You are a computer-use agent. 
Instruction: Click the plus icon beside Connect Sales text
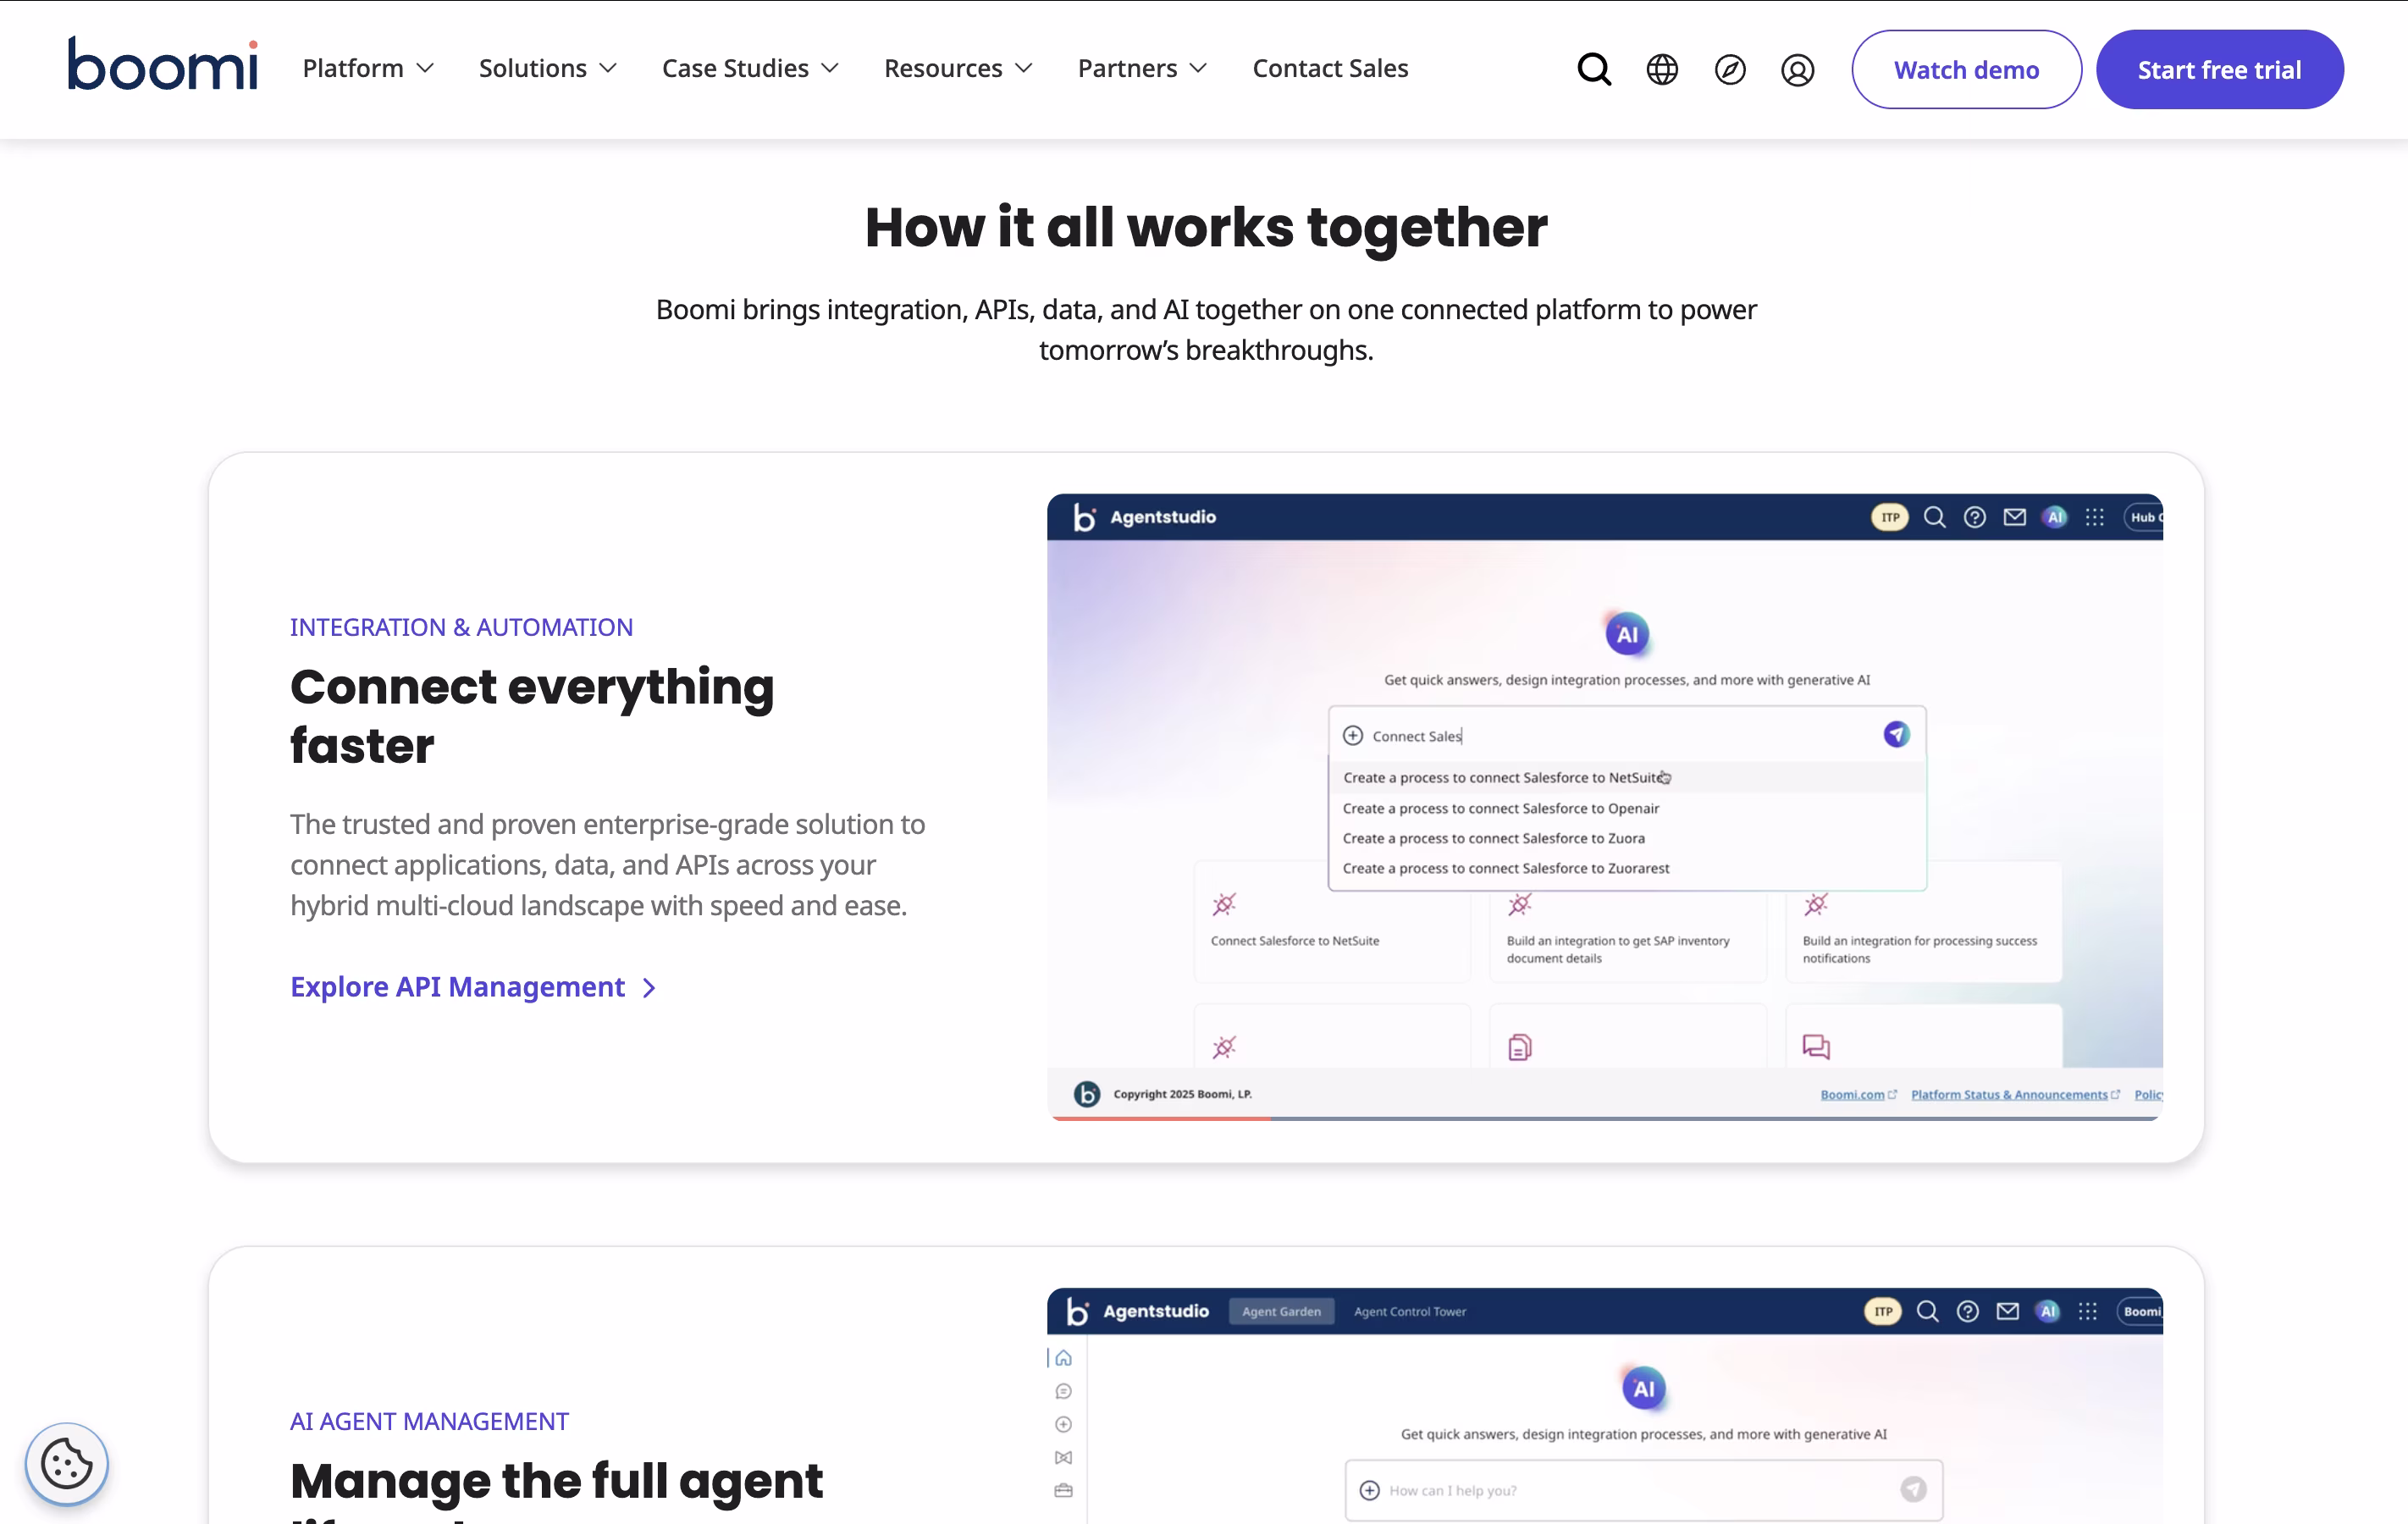click(1352, 736)
